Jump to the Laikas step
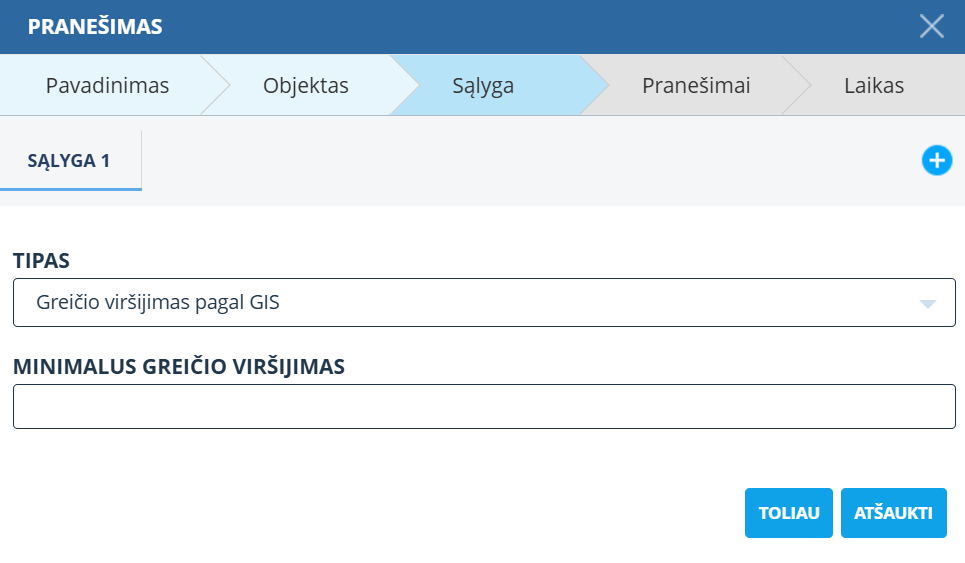 click(872, 86)
